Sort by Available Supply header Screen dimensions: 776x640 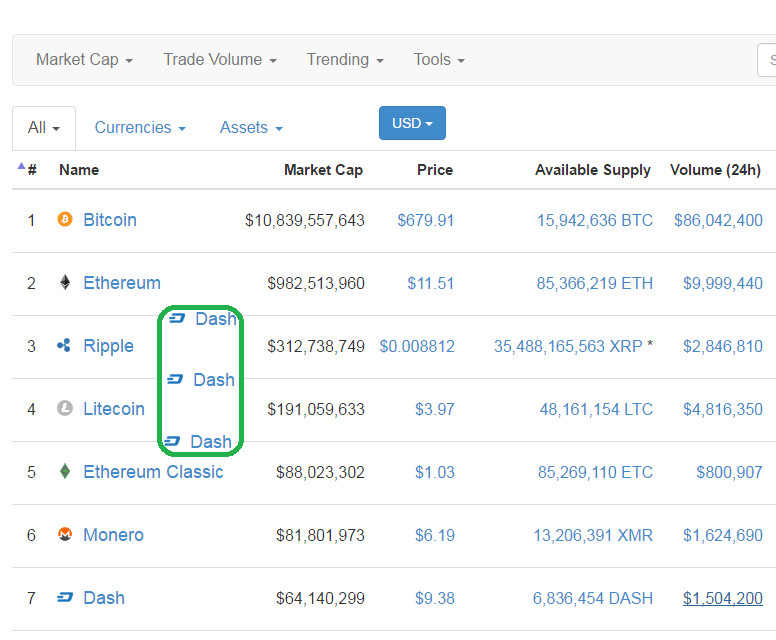(593, 170)
